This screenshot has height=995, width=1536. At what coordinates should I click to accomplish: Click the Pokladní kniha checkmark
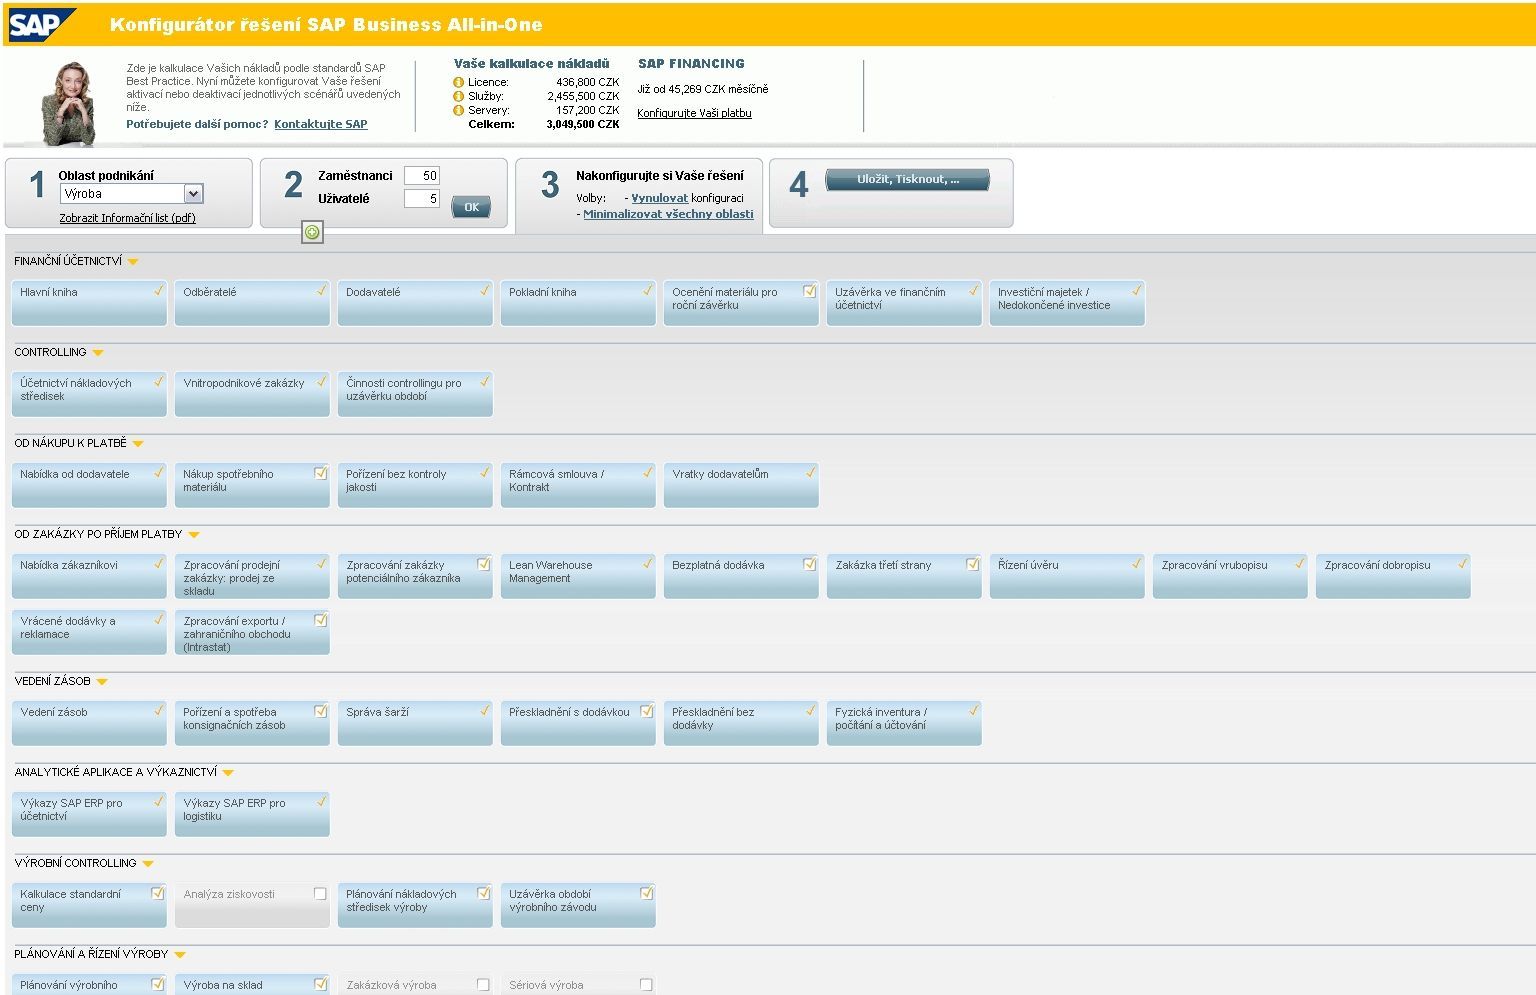(x=648, y=290)
